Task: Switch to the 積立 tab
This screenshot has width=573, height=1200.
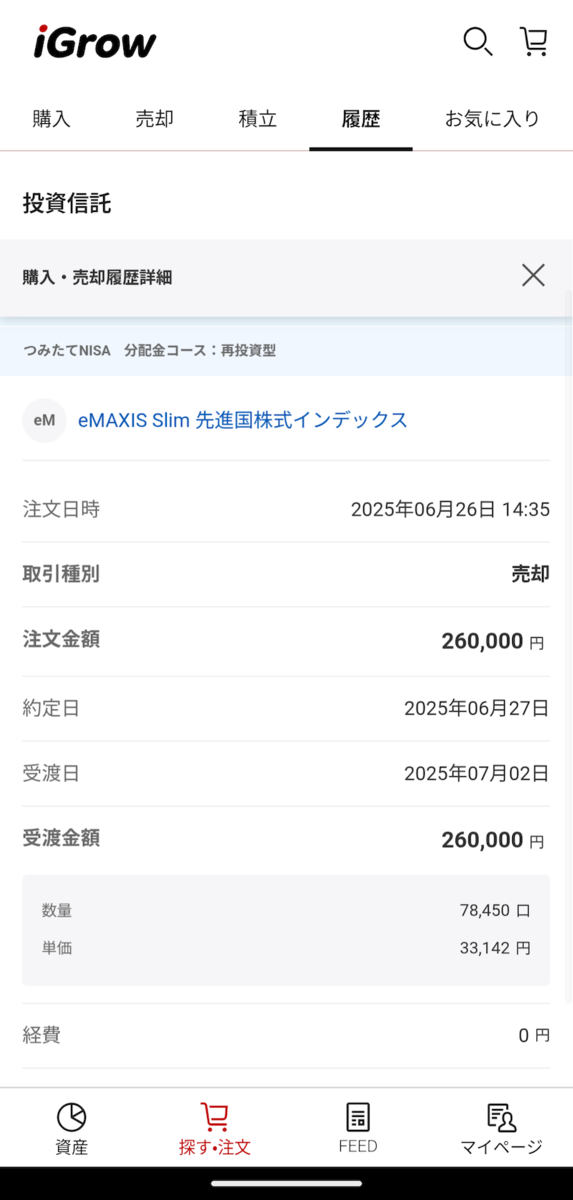Action: [x=258, y=119]
